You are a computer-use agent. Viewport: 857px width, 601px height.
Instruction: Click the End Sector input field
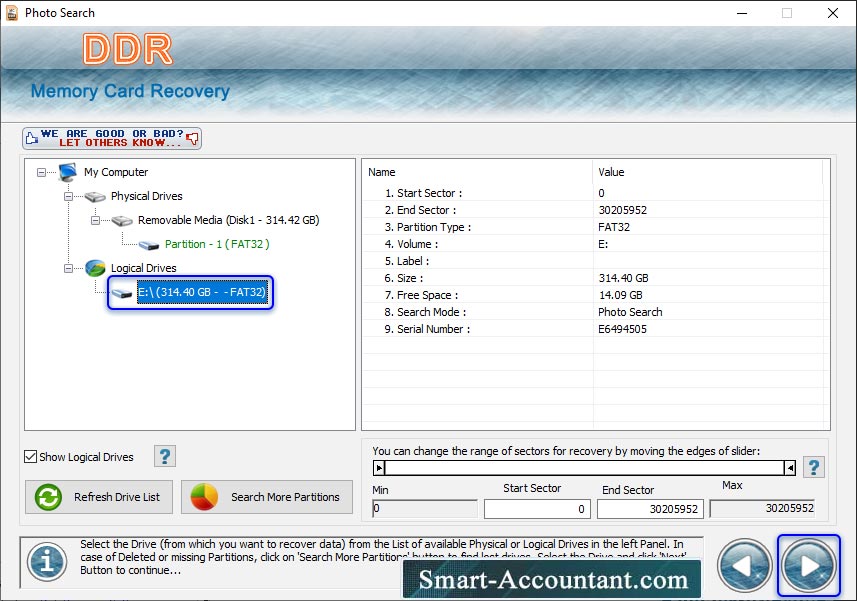tap(650, 509)
